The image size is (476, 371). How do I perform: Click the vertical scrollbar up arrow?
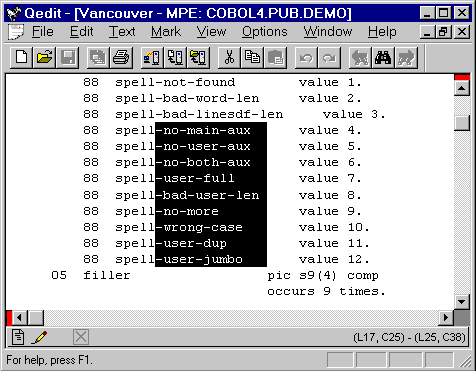(462, 88)
